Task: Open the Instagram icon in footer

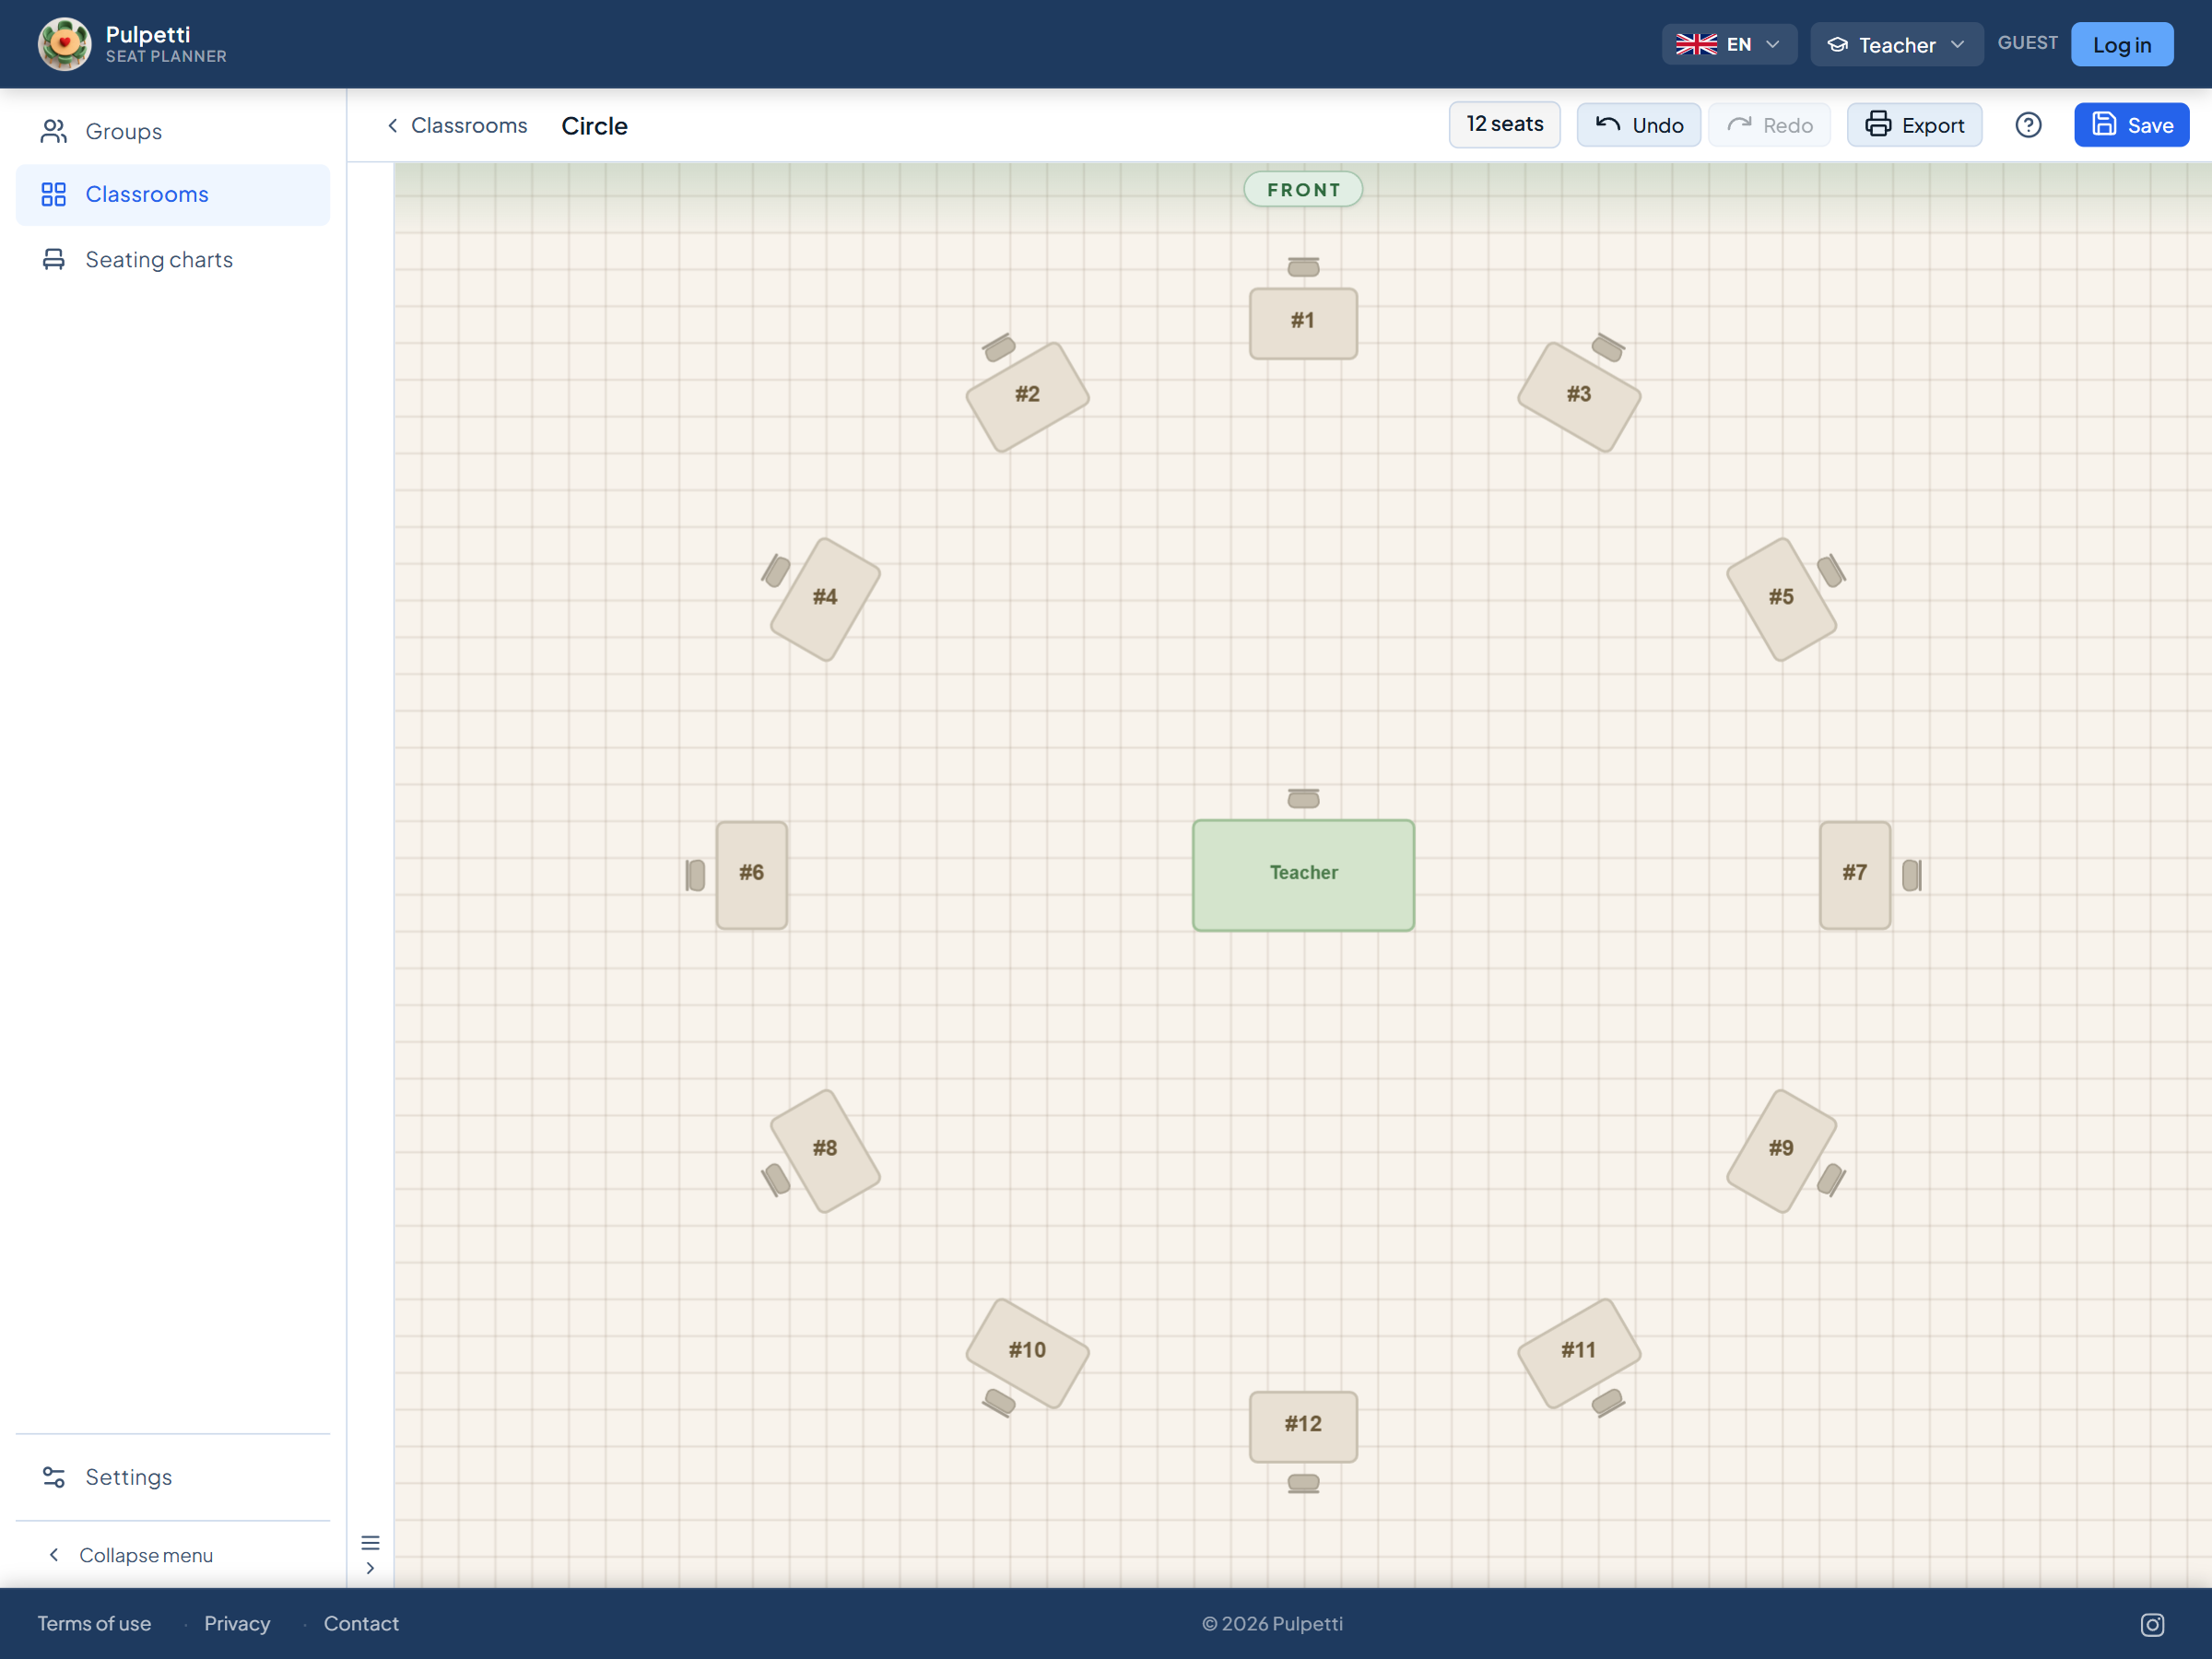Action: click(x=2152, y=1625)
